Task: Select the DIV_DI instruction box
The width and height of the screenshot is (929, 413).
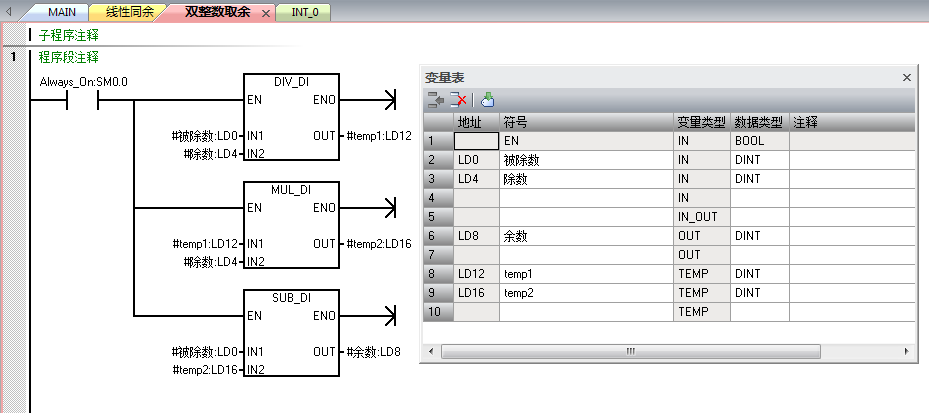Action: click(x=291, y=117)
